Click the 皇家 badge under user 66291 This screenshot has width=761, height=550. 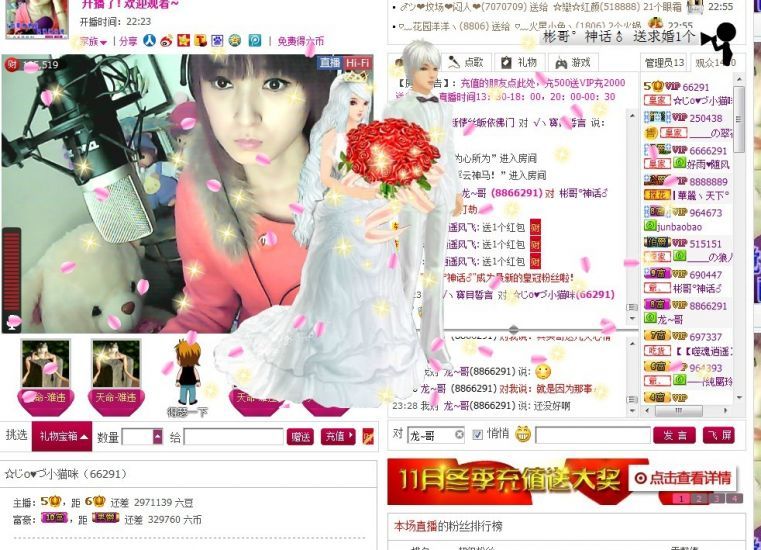tap(657, 101)
